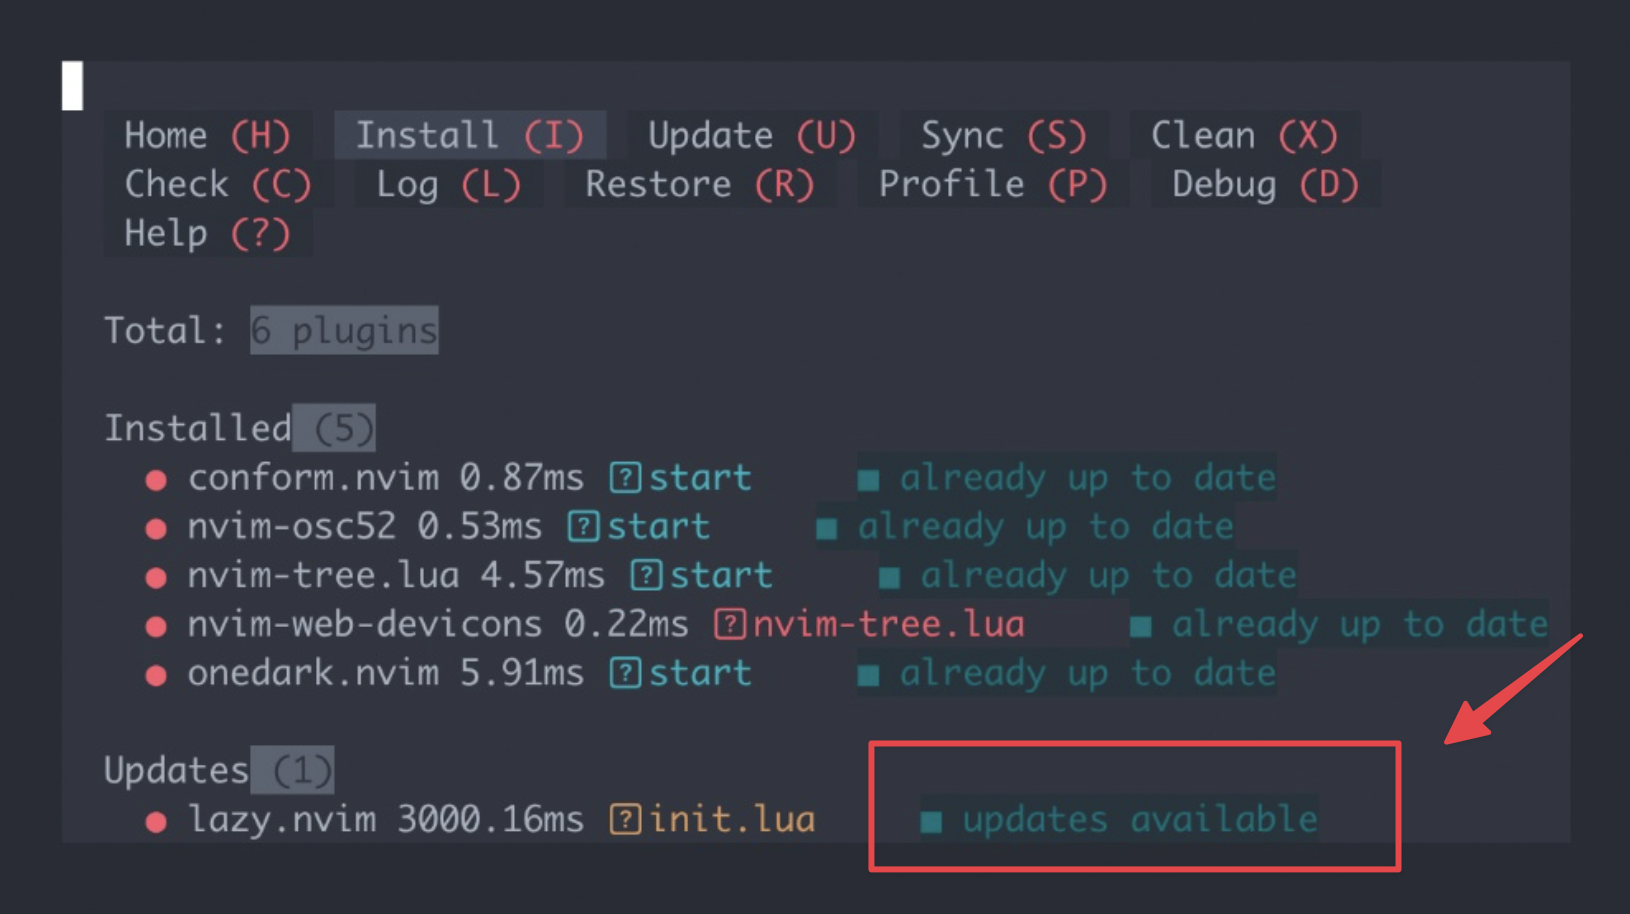Select the Sync (S) menu item
Screen dimensions: 1630x914
1003,135
